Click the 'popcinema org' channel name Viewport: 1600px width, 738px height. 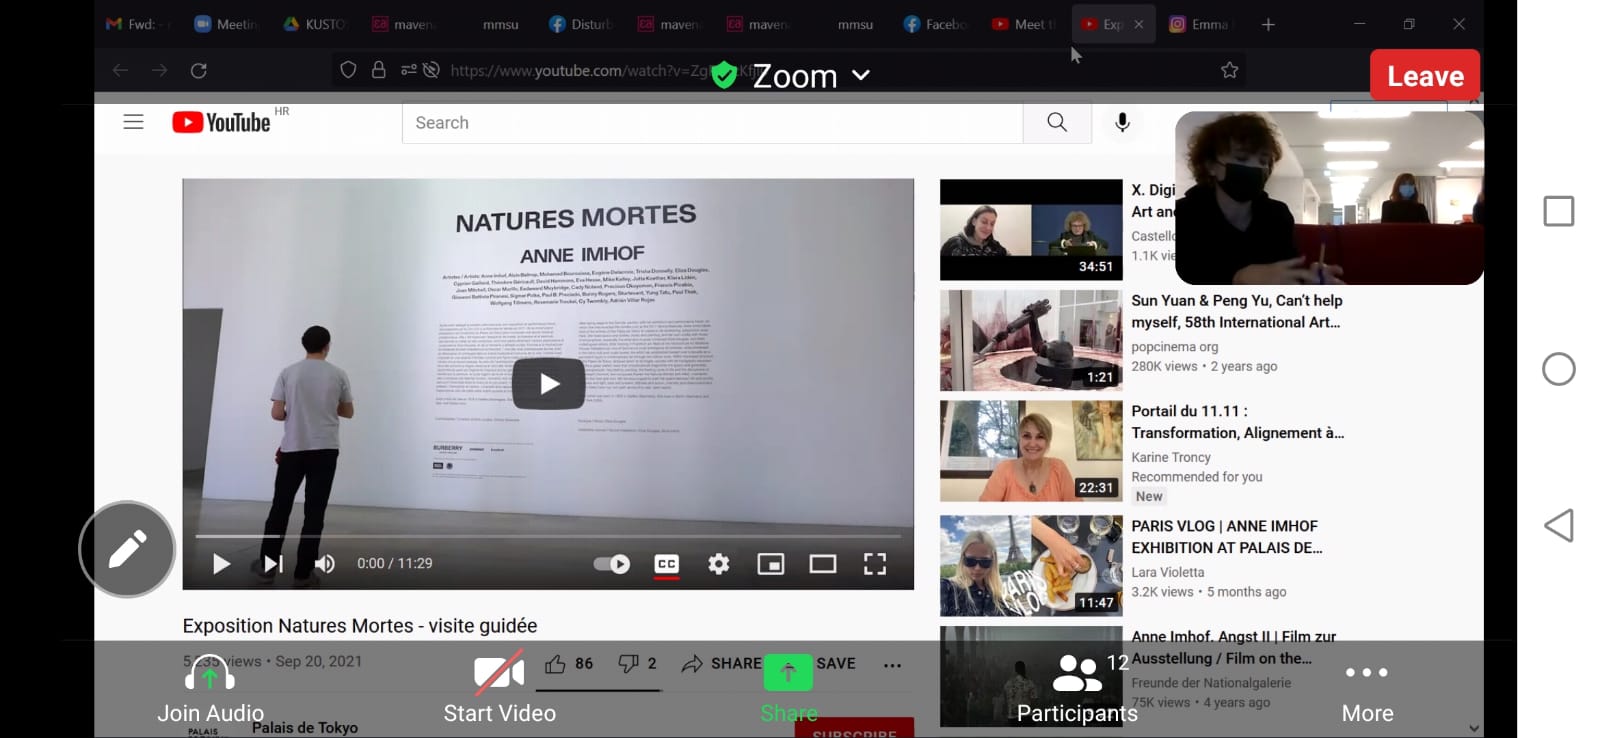tap(1175, 347)
